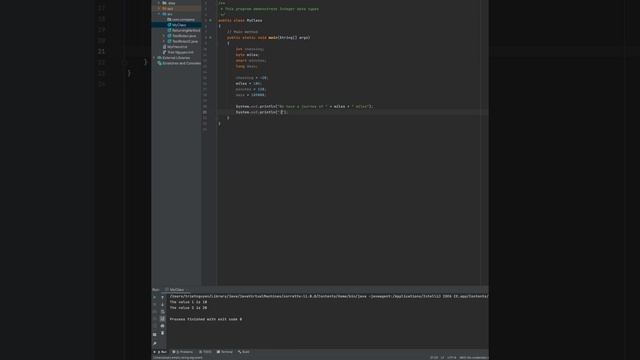This screenshot has height=360, width=640.
Task: Toggle soft-wrap icon in Run console
Action: pos(162,312)
